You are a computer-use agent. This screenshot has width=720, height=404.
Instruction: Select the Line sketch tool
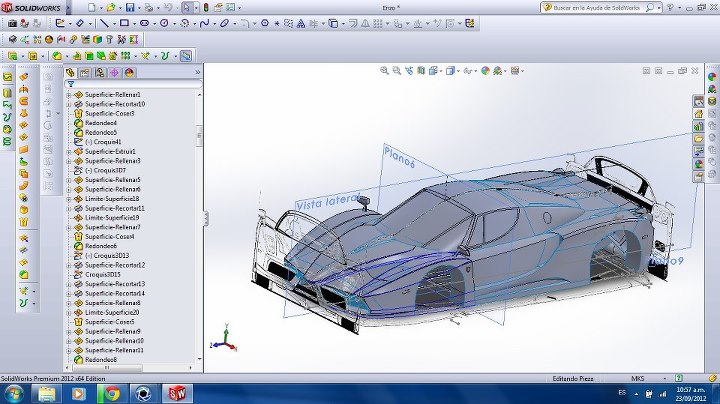point(105,23)
